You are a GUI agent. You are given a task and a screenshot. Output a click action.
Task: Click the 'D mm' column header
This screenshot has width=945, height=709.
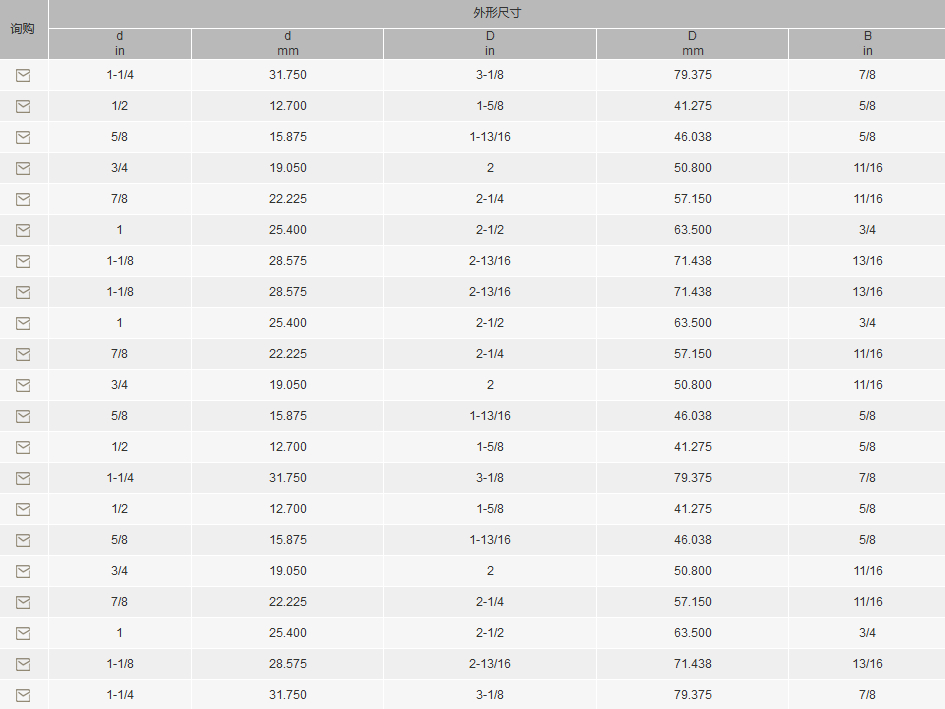click(x=692, y=43)
